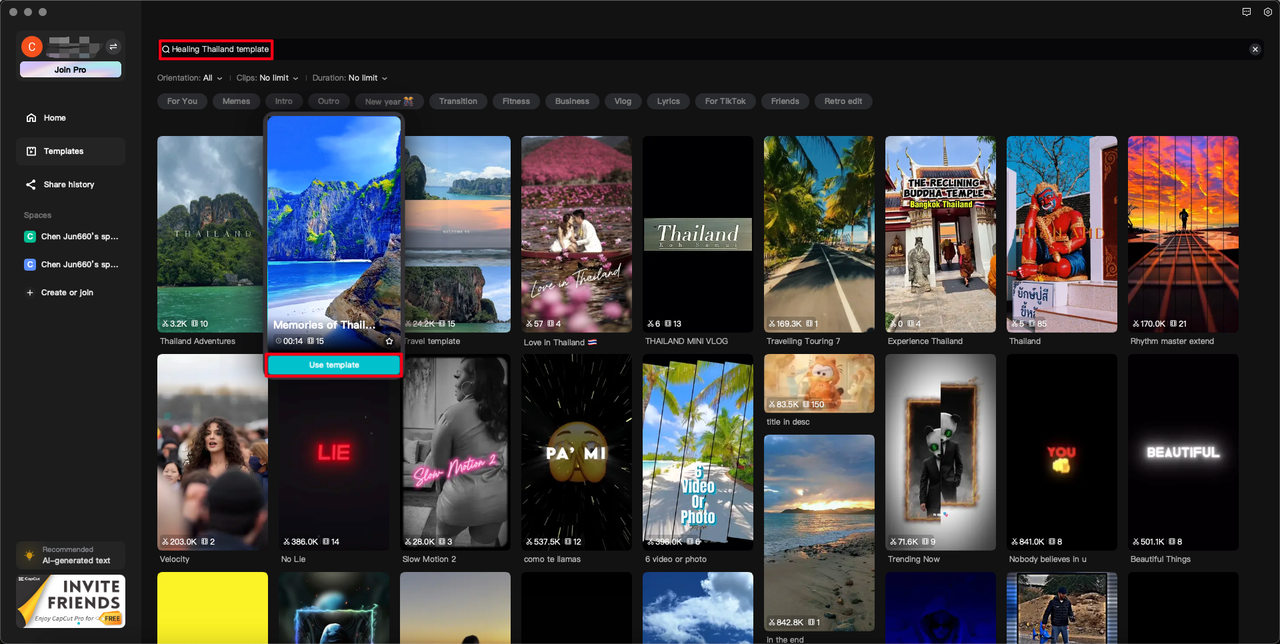Clear the search with the X icon

[1255, 49]
